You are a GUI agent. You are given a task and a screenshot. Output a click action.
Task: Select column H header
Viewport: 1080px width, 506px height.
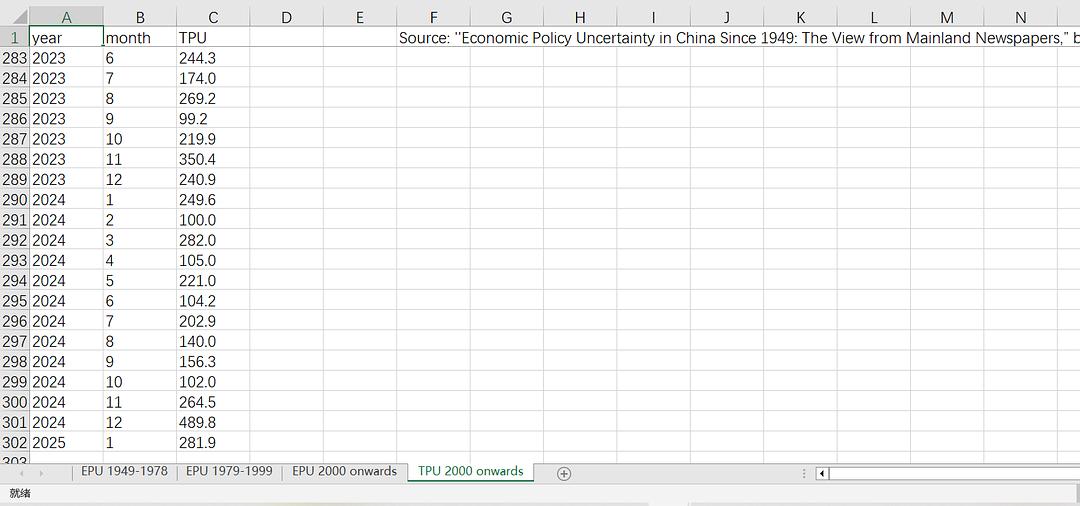(x=580, y=18)
